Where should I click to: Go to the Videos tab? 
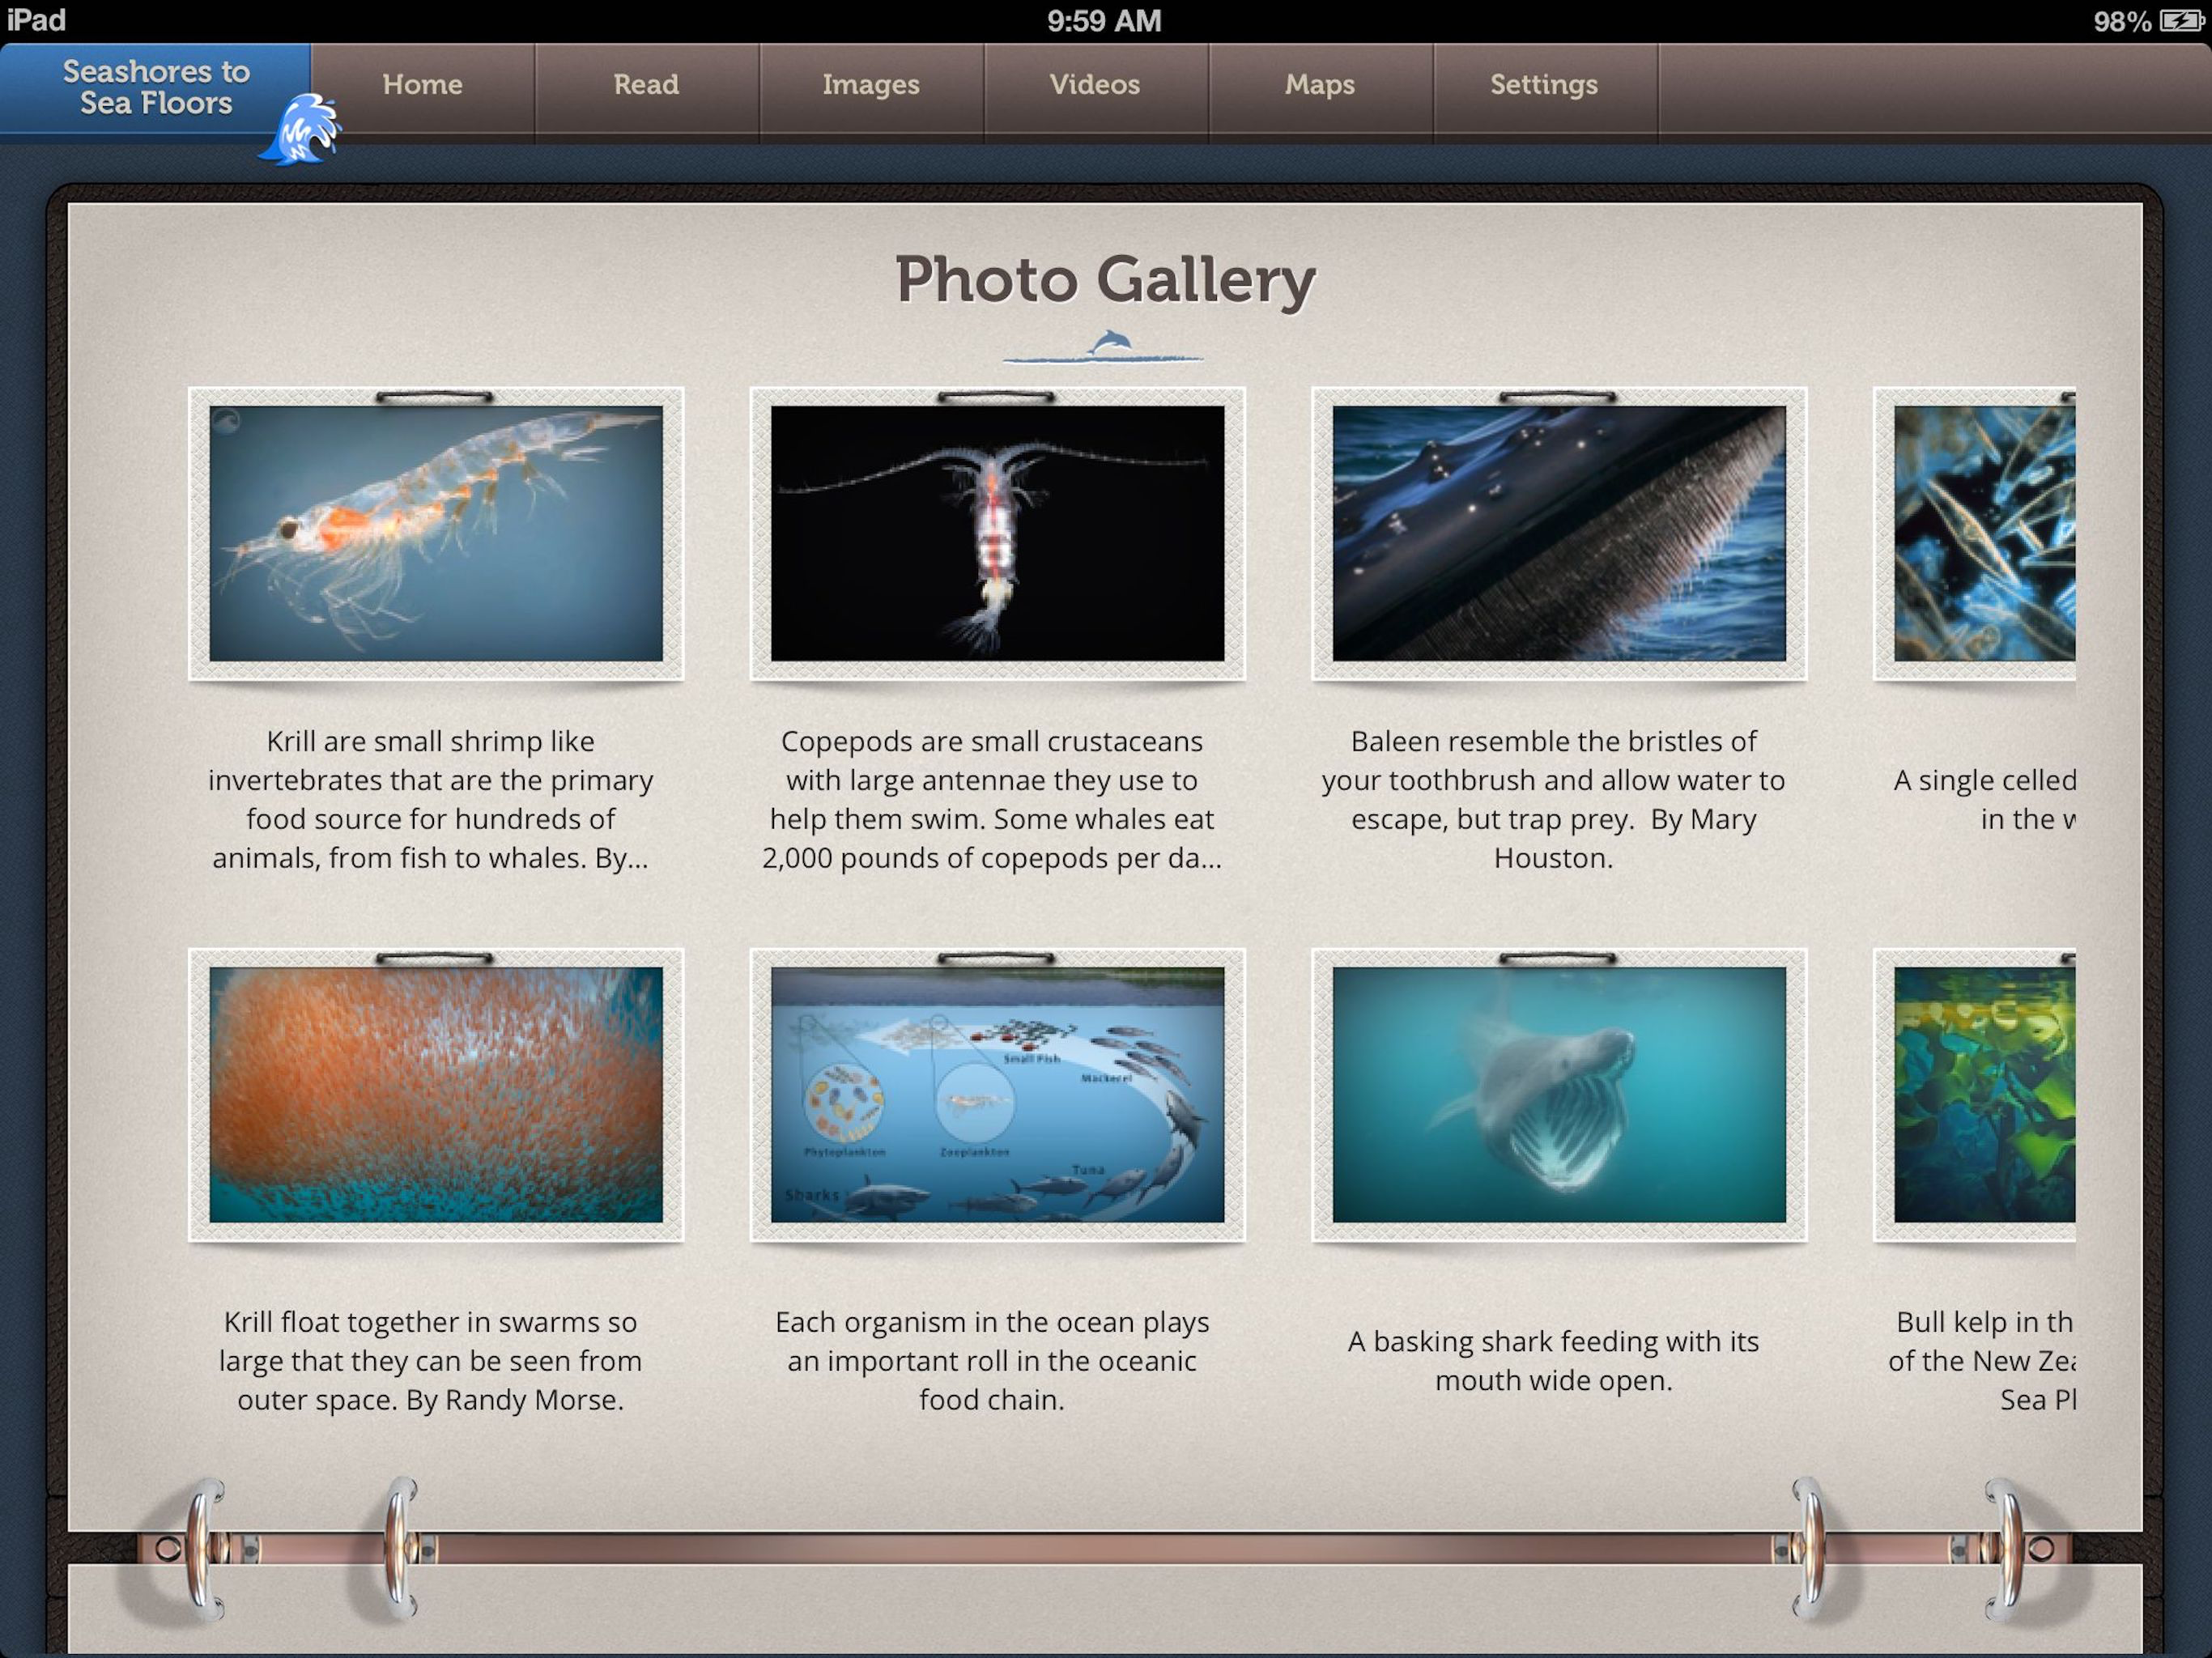[1094, 85]
